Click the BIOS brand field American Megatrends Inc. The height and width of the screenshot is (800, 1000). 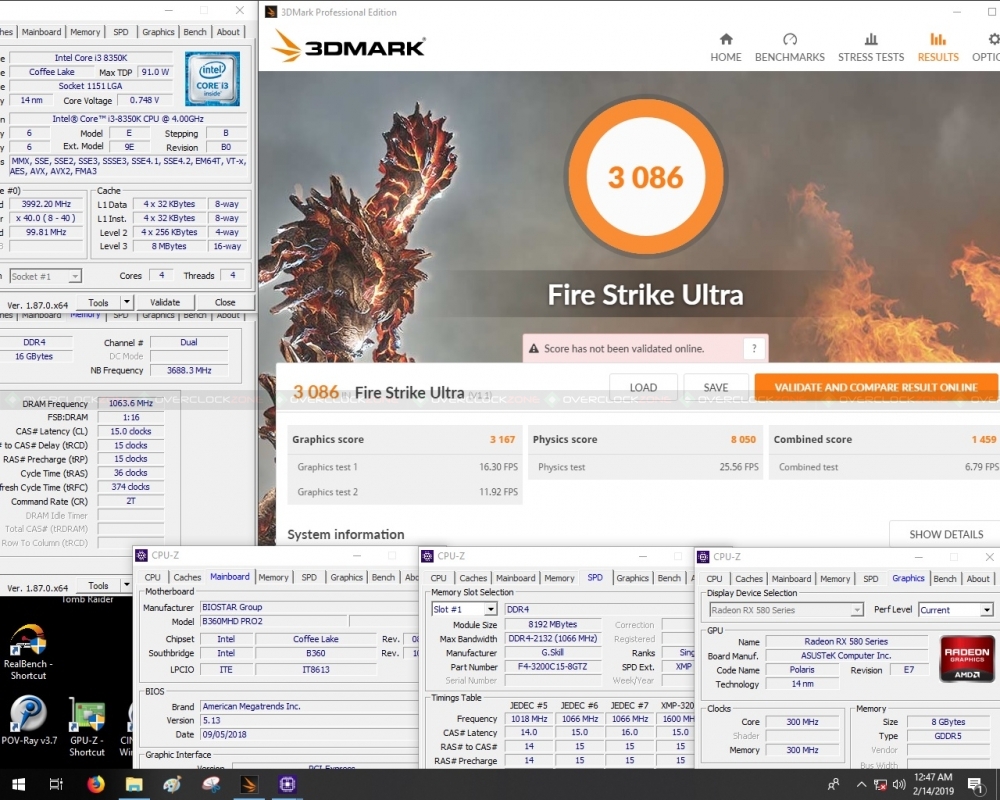pyautogui.click(x=309, y=706)
